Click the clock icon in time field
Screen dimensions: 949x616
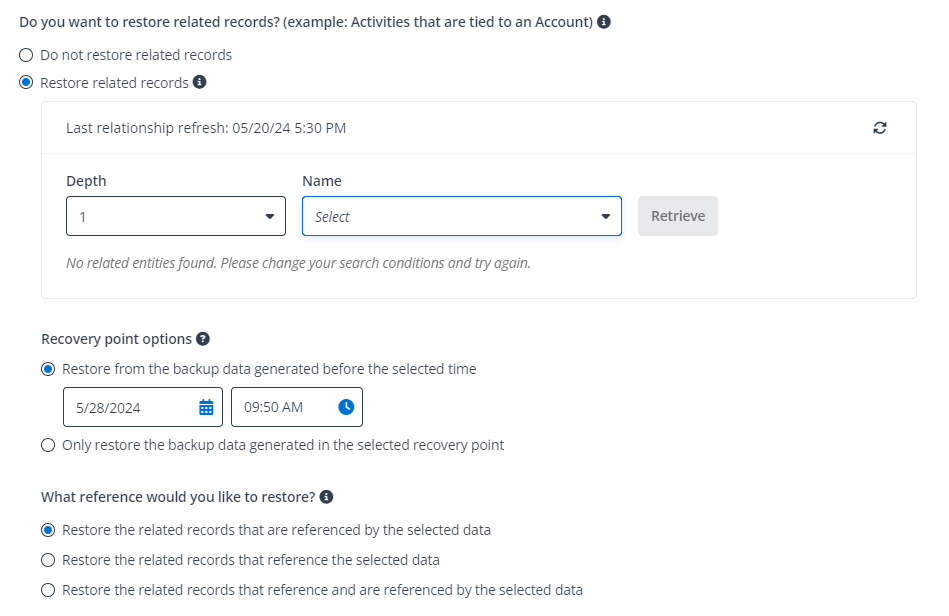(346, 407)
